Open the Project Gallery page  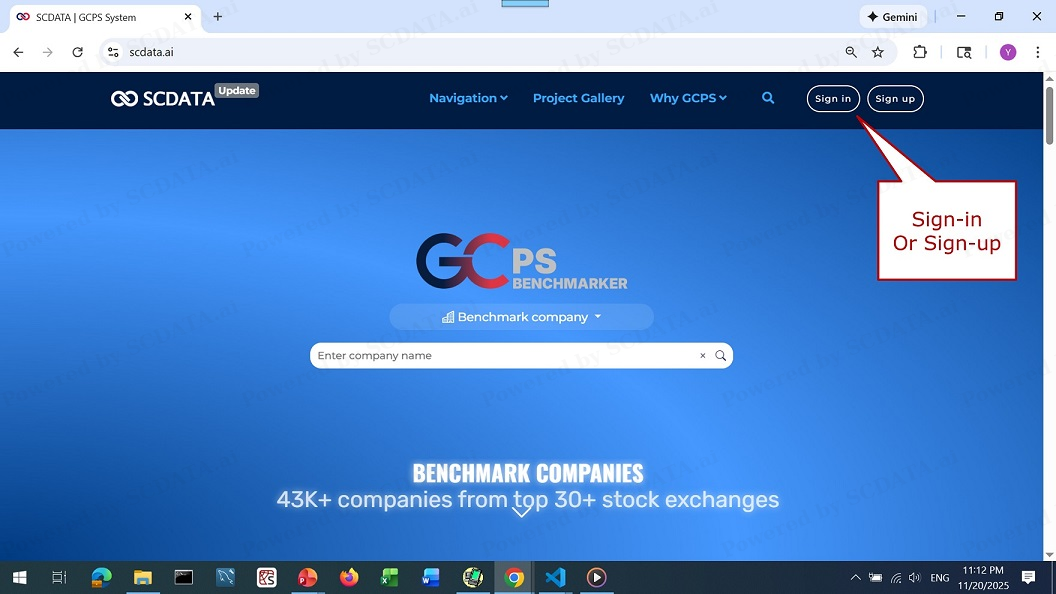click(578, 98)
